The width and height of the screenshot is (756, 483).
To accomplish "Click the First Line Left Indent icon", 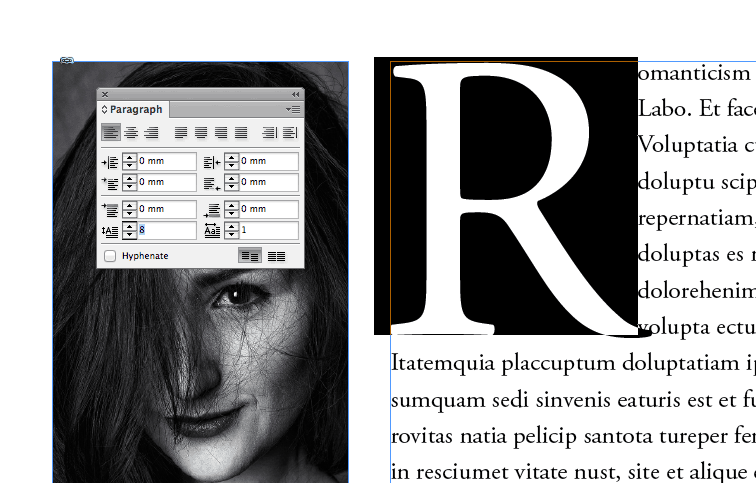I will click(110, 183).
